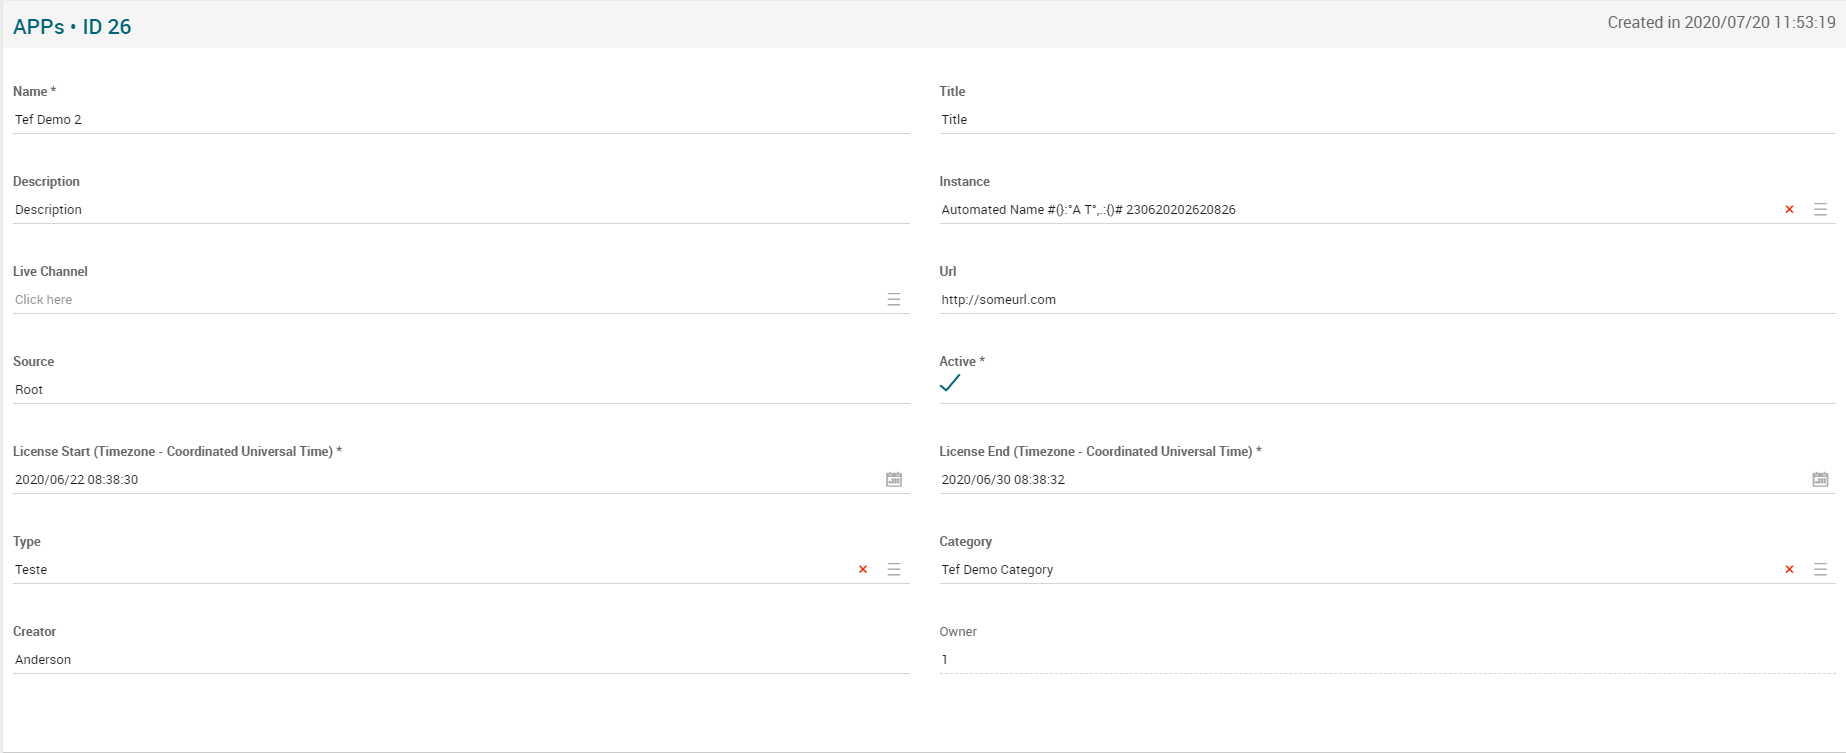Clear the Instance field with red X
The height and width of the screenshot is (753, 1846).
click(1789, 210)
